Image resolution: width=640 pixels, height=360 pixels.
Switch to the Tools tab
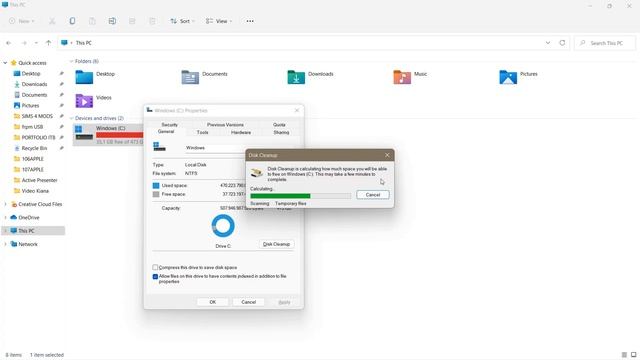click(202, 132)
